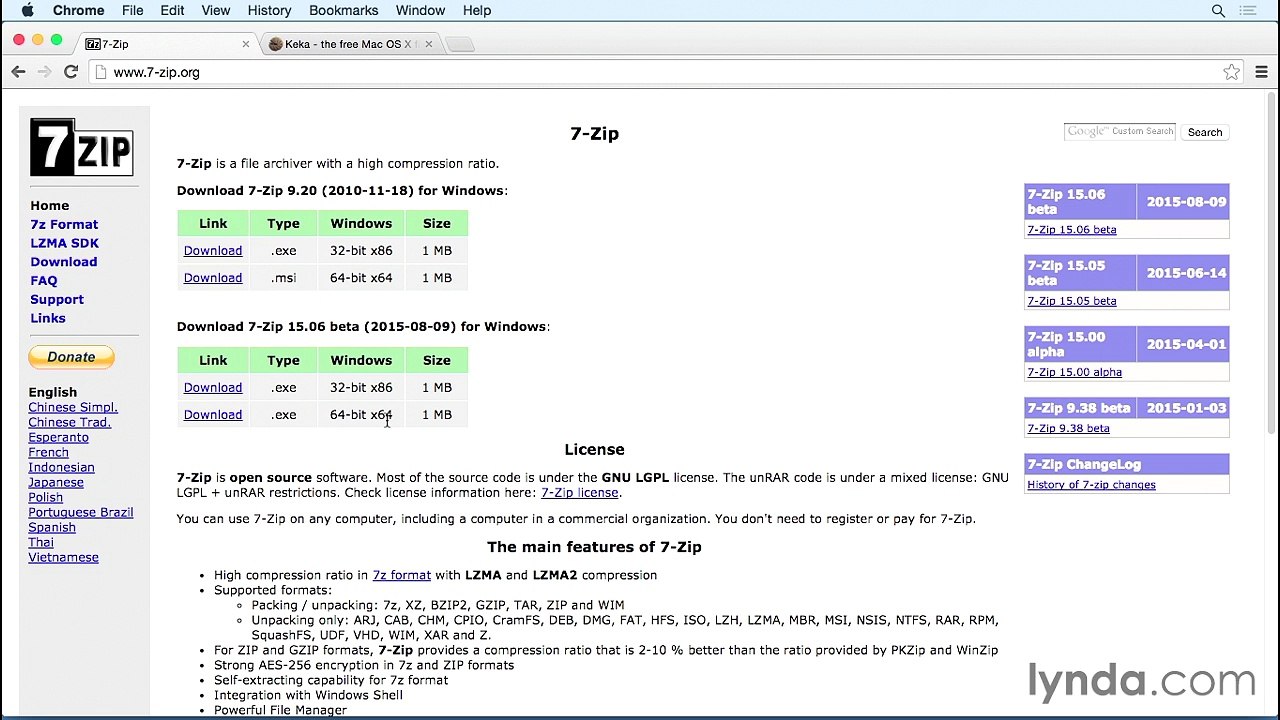This screenshot has height=720, width=1280.
Task: Open Spotlight search magnifier icon
Action: pos(1218,10)
